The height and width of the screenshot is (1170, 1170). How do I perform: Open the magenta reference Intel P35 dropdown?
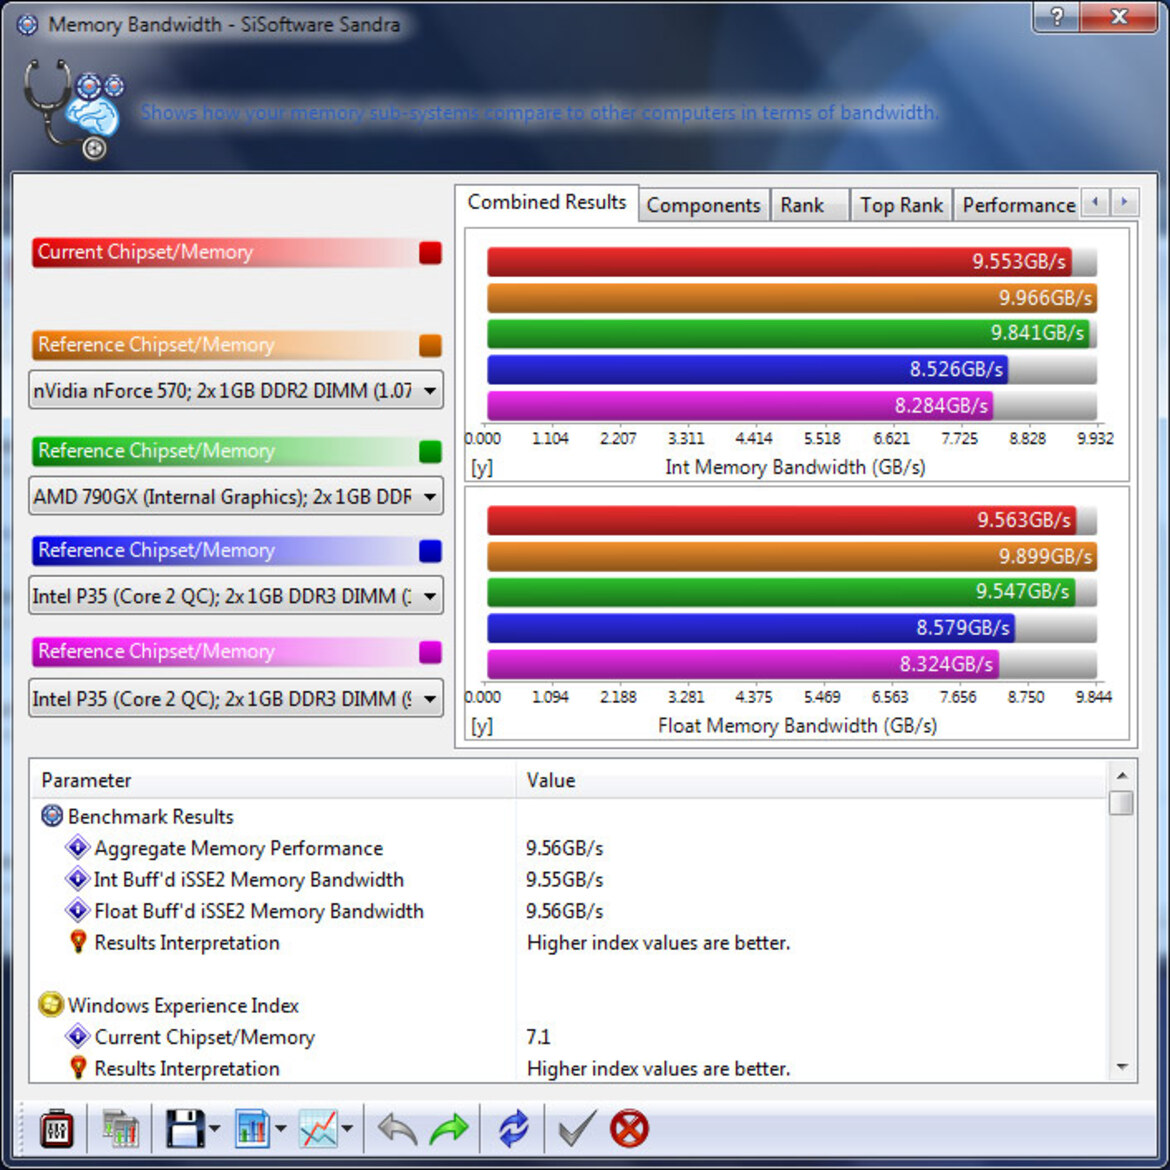(236, 698)
